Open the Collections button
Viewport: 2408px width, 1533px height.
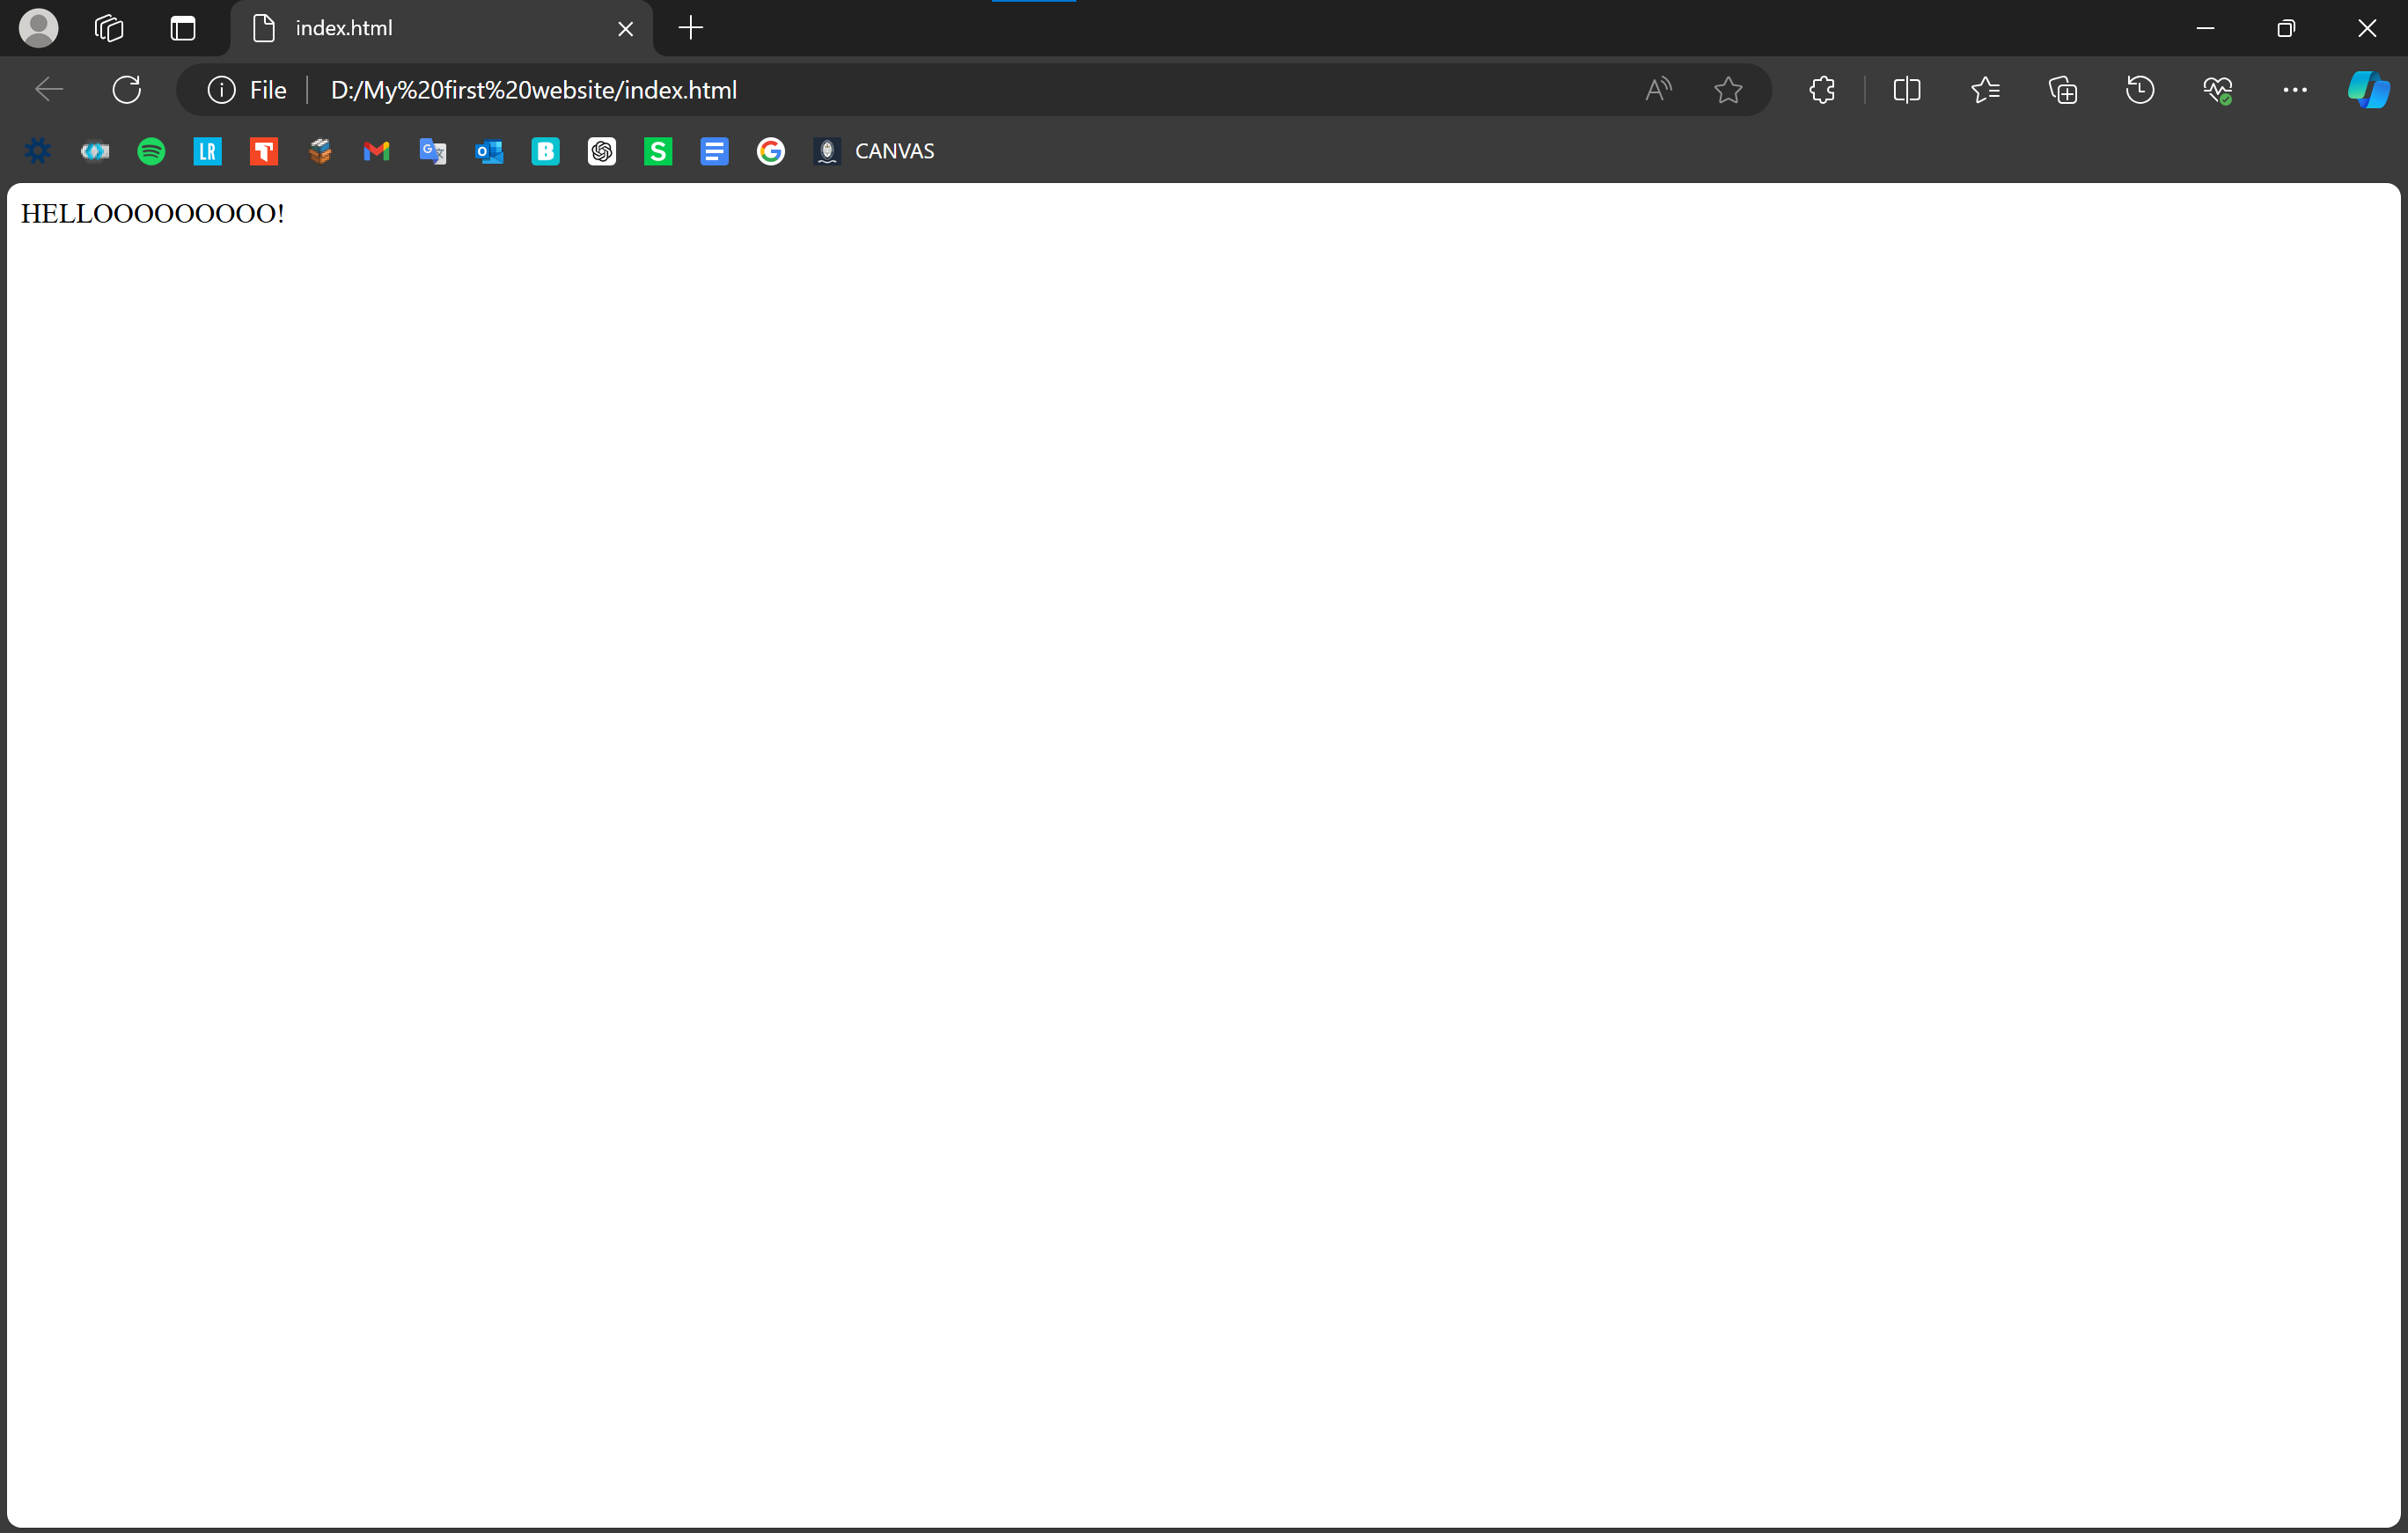[x=2062, y=90]
